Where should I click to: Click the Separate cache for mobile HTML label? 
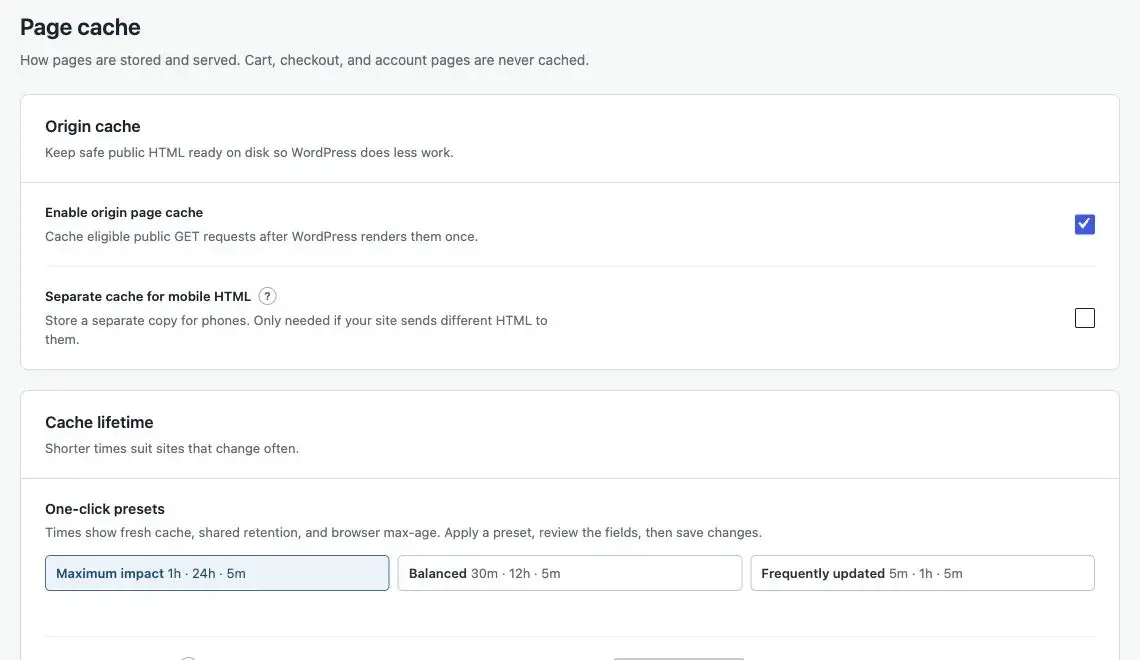click(x=148, y=296)
